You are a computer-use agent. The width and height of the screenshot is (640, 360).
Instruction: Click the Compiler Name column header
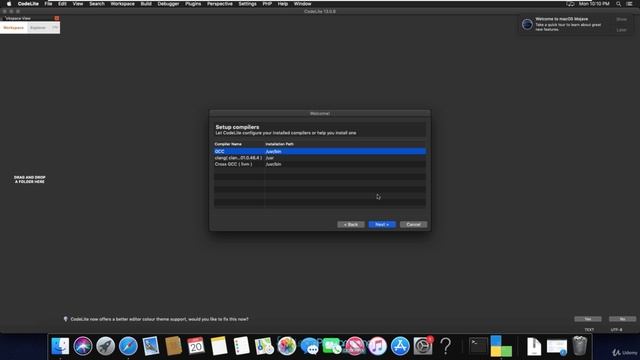[228, 144]
